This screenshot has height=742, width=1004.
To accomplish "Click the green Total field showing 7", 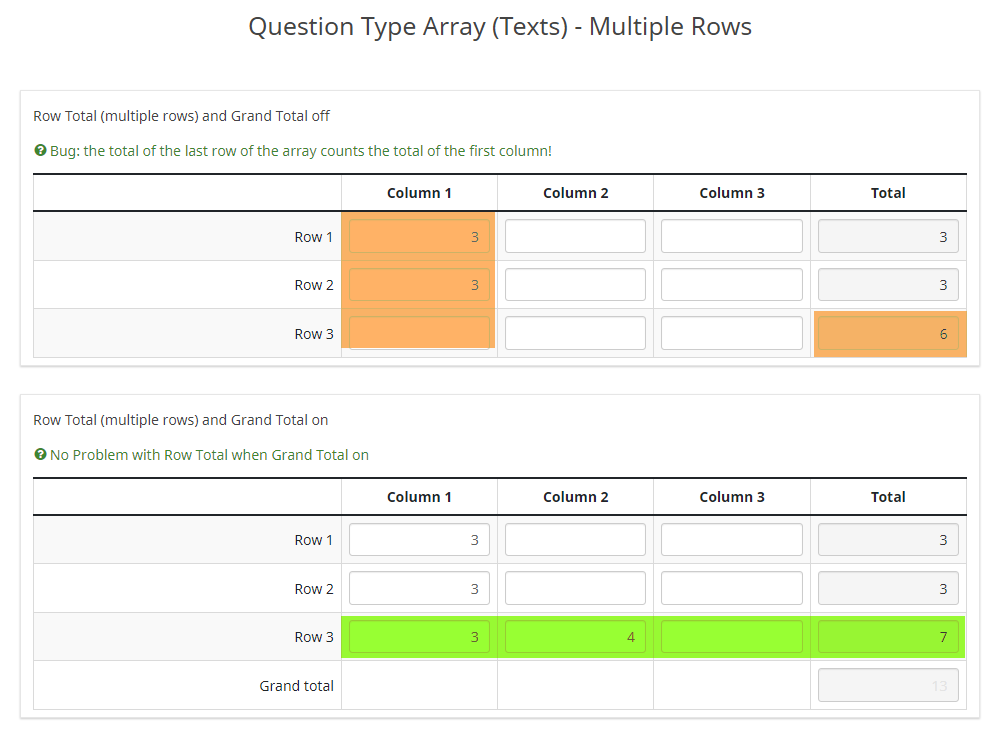I will [x=888, y=637].
